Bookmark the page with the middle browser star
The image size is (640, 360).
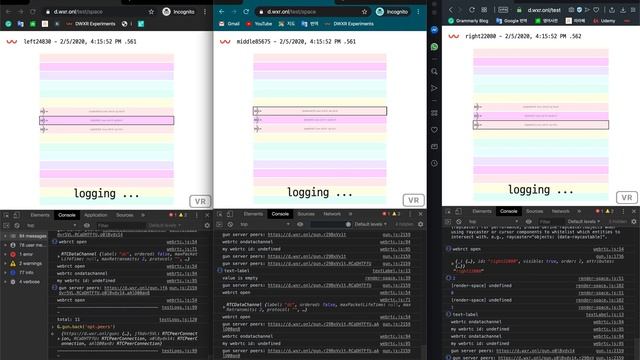364,12
